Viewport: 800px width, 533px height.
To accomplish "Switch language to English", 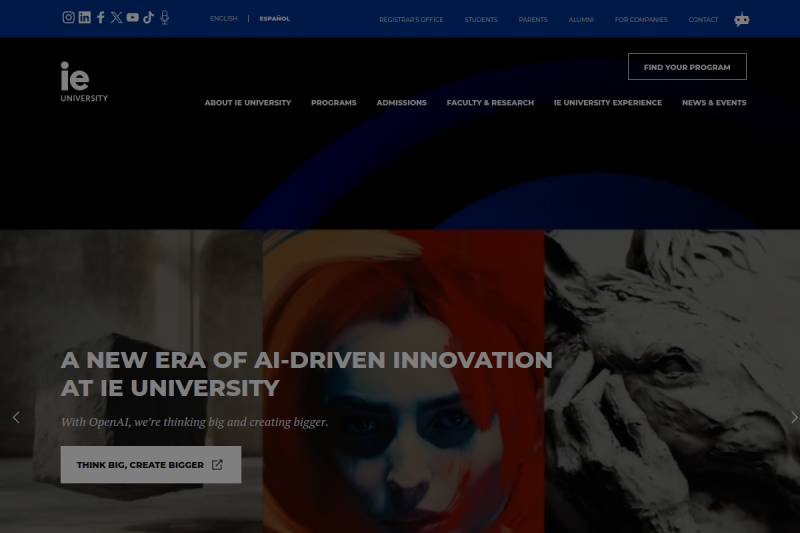I will pyautogui.click(x=223, y=18).
